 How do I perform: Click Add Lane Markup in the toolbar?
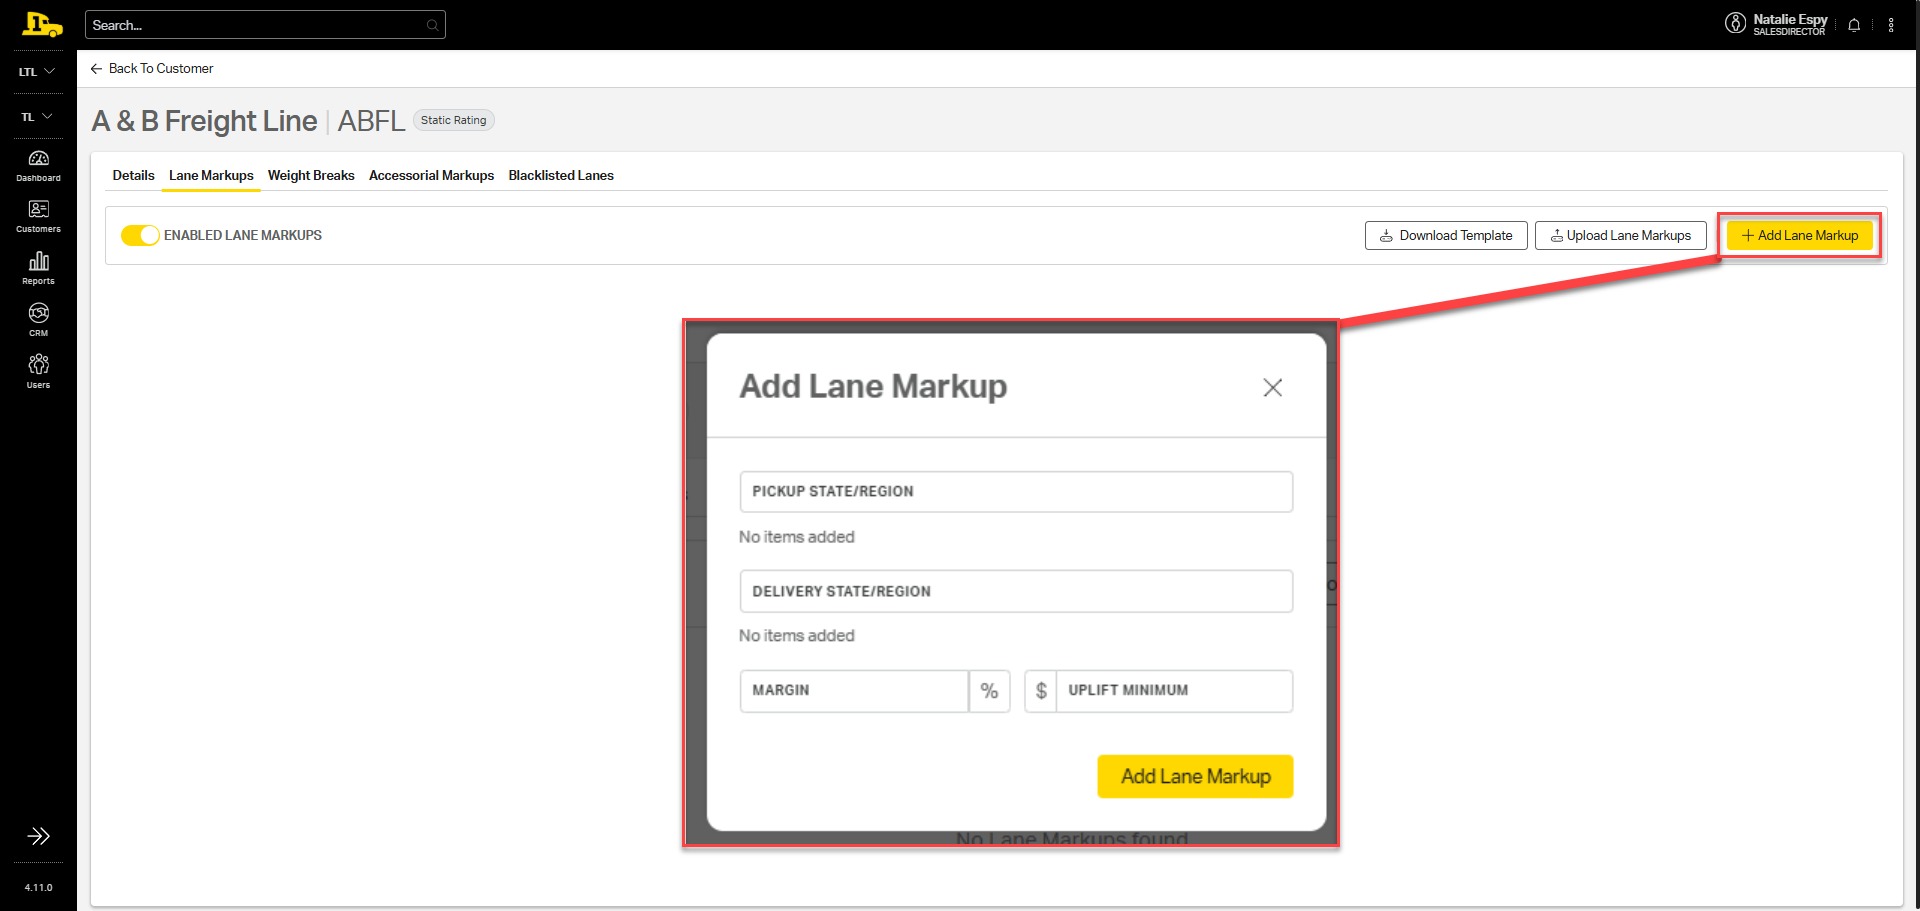tap(1800, 236)
